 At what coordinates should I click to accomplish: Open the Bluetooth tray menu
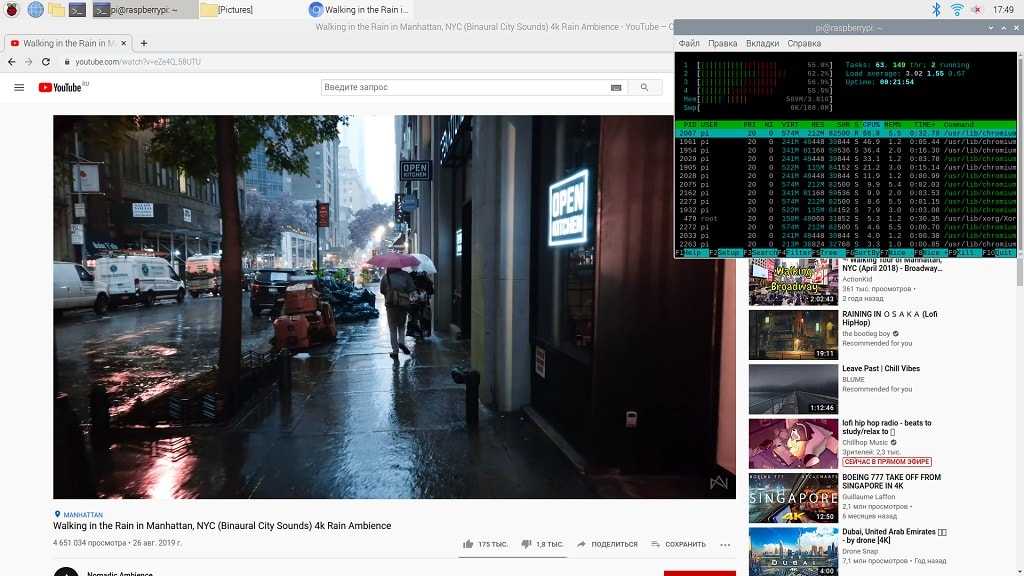coord(937,9)
